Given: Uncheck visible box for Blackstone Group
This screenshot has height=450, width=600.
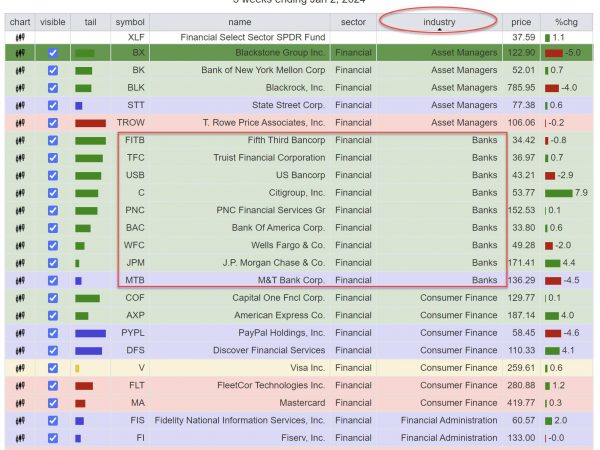Looking at the screenshot, I should click(53, 53).
